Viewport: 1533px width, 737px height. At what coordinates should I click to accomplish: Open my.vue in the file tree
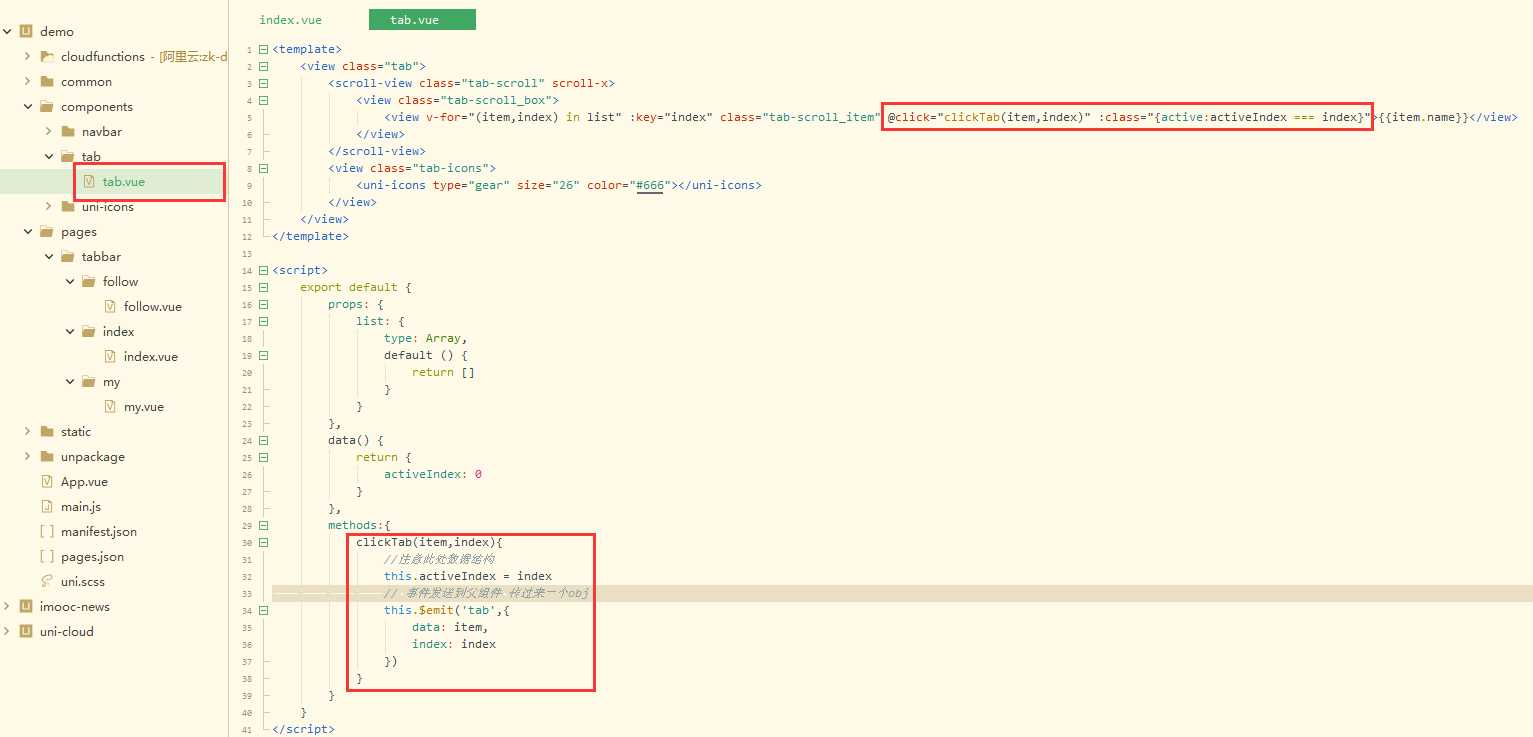143,407
